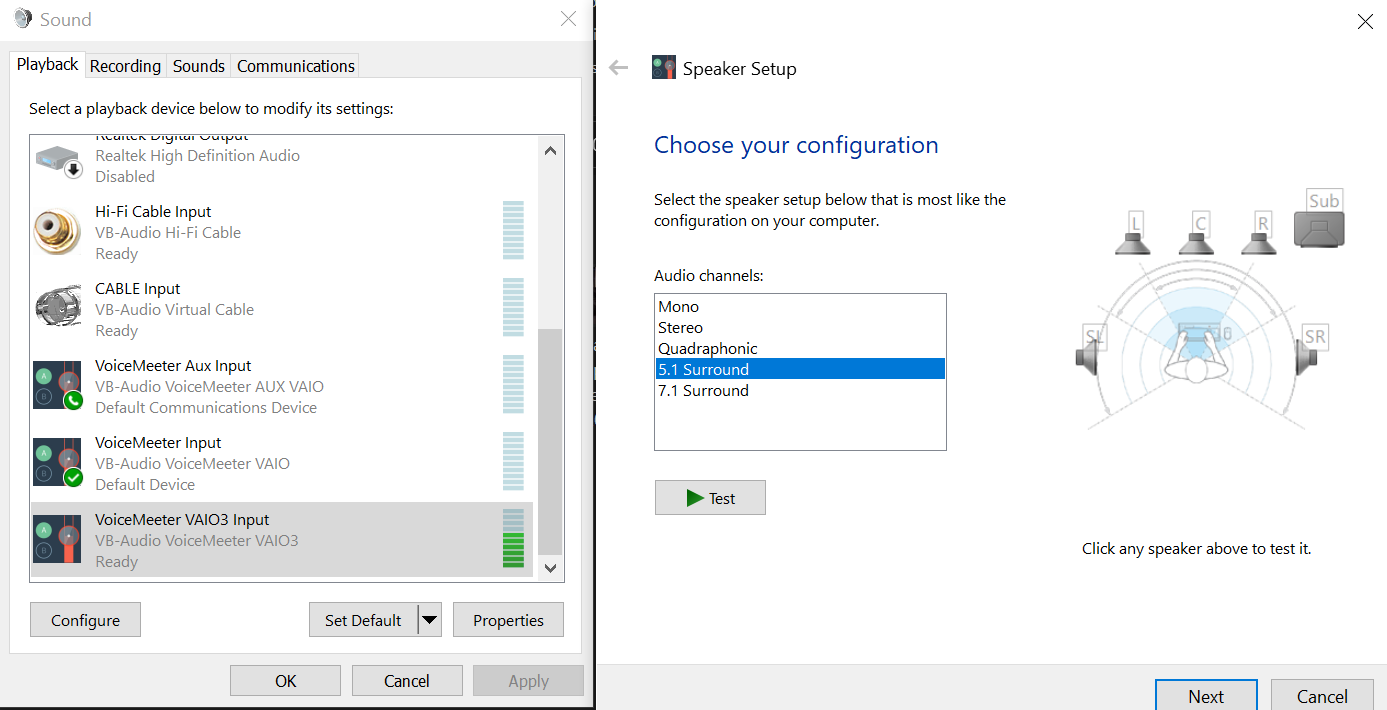Choose Stereo audio channel option
This screenshot has width=1387, height=710.
(x=681, y=328)
